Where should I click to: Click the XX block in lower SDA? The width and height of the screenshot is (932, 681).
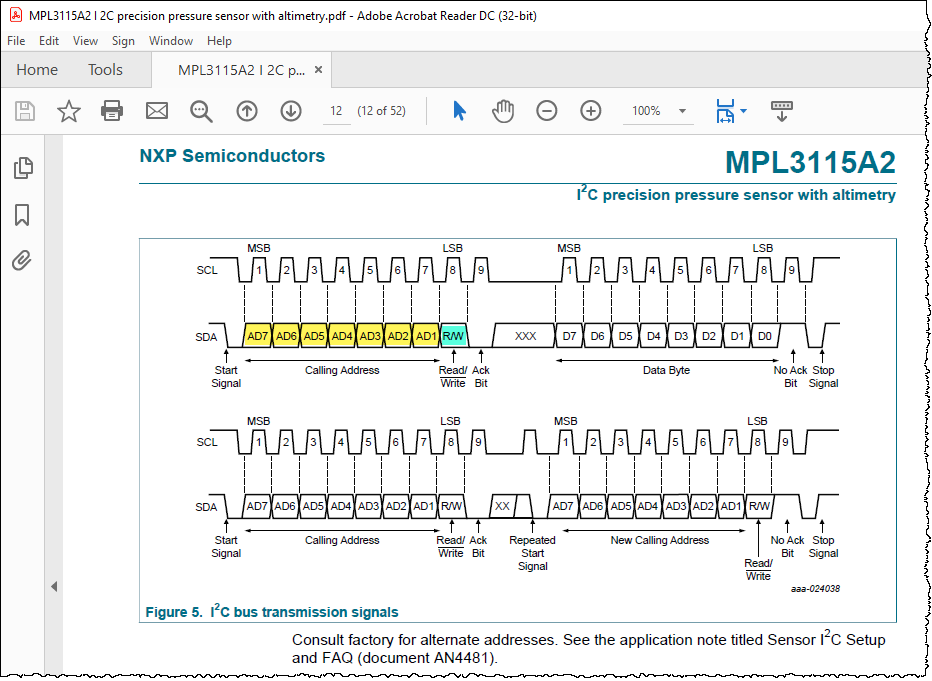tap(502, 506)
